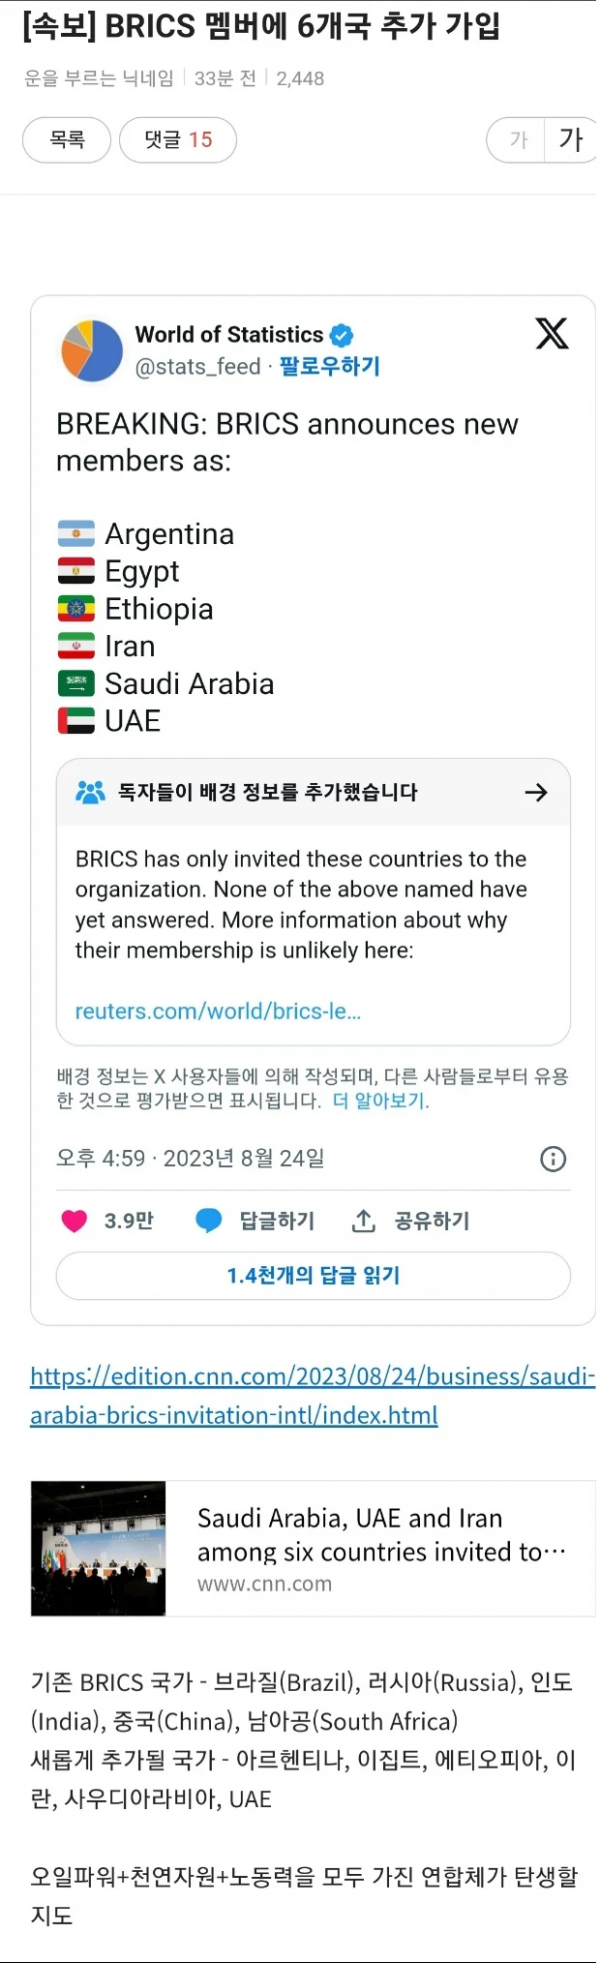Screen dimensions: 600x1963
Task: Follow the account with 팔로우하기
Action: point(330,366)
